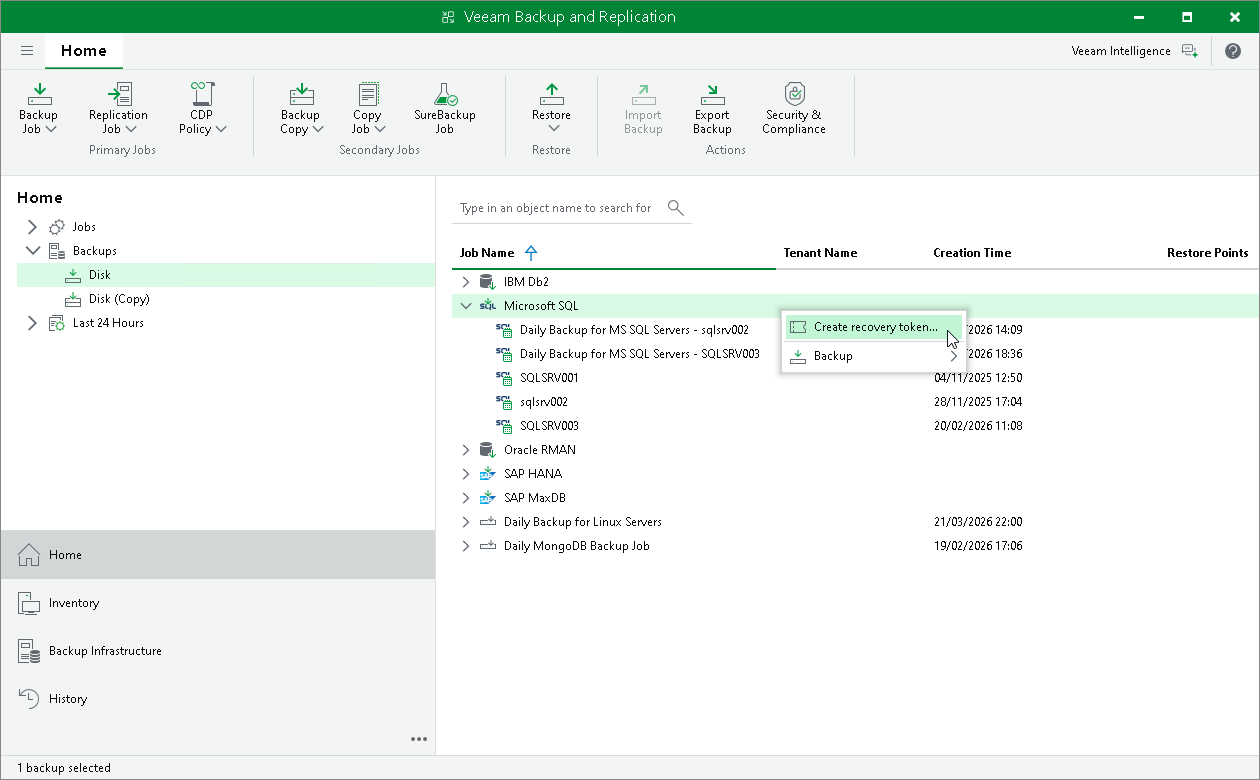Open the CDP Policy ribbon button

(x=202, y=109)
